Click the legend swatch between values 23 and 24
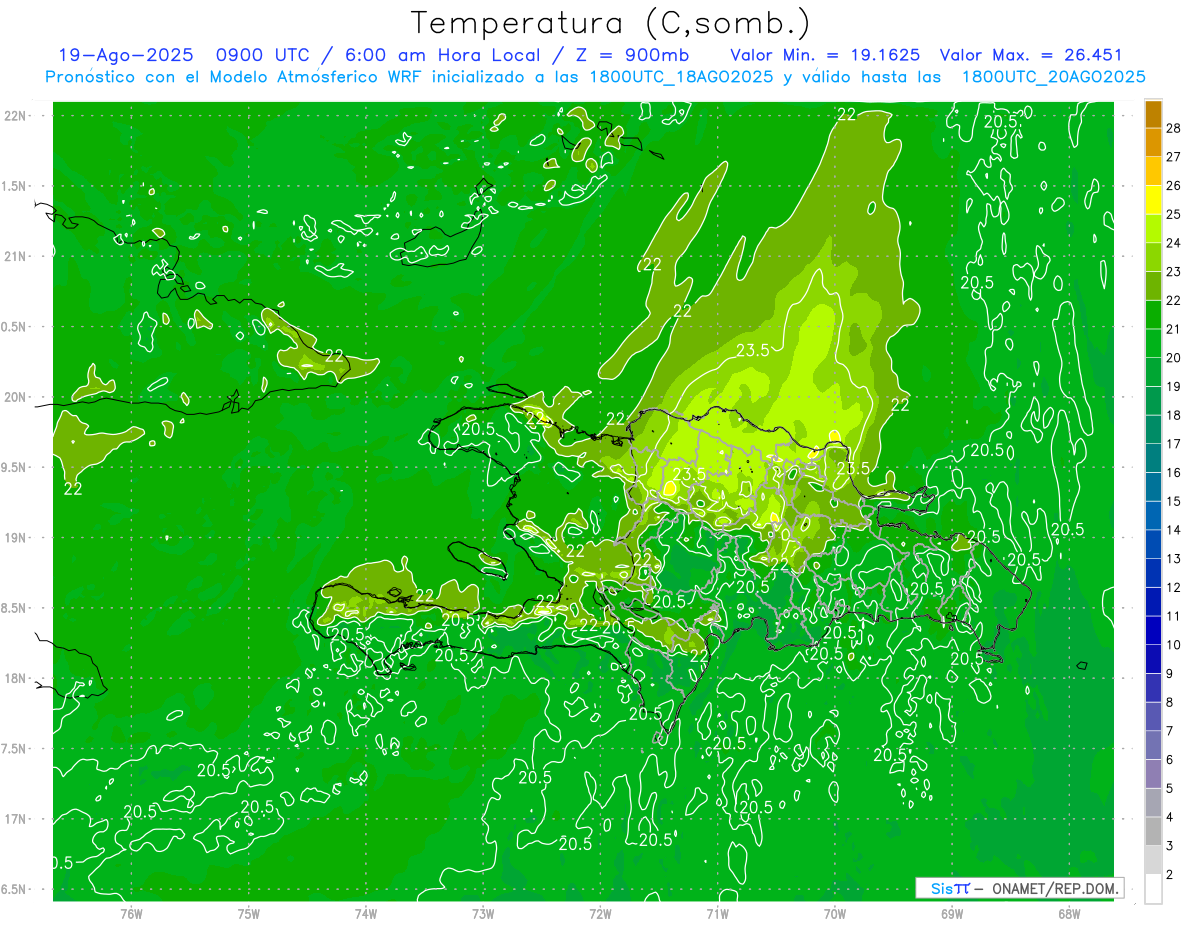The image size is (1200, 927). pos(1153,257)
